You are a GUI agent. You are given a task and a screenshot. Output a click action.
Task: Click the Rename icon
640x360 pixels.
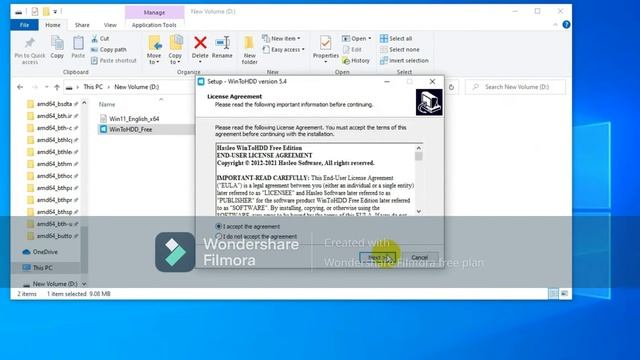pyautogui.click(x=222, y=42)
